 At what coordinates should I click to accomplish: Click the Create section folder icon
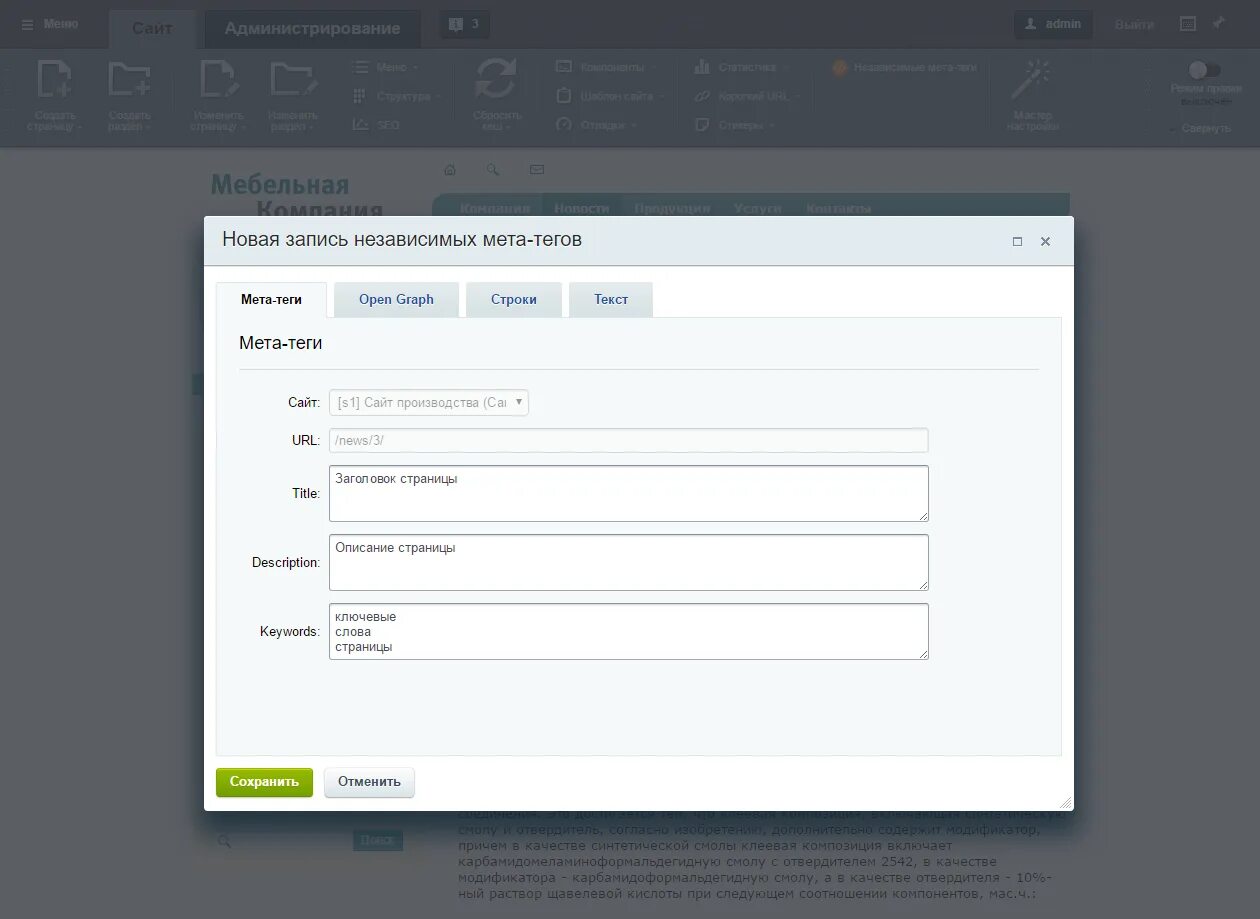click(x=130, y=81)
